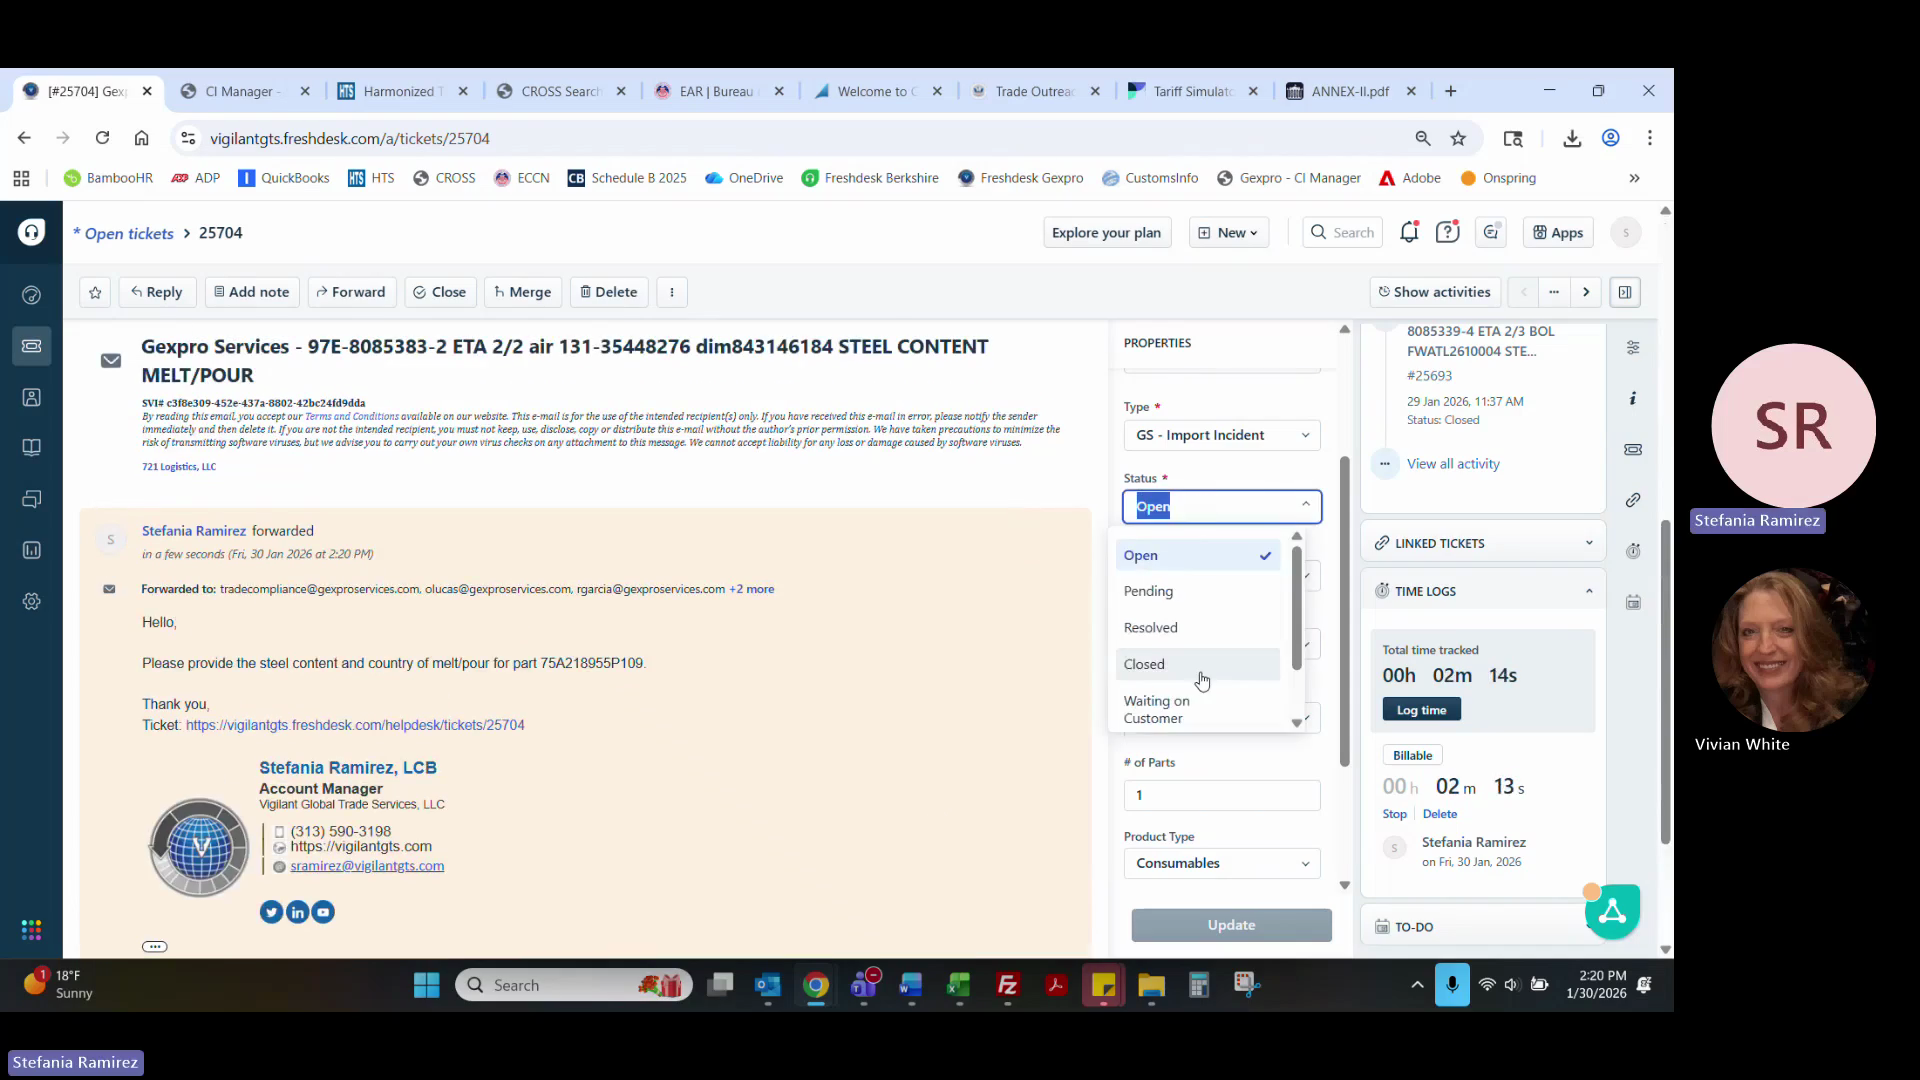This screenshot has height=1080, width=1920.
Task: Click the Log time button
Action: 1421,710
